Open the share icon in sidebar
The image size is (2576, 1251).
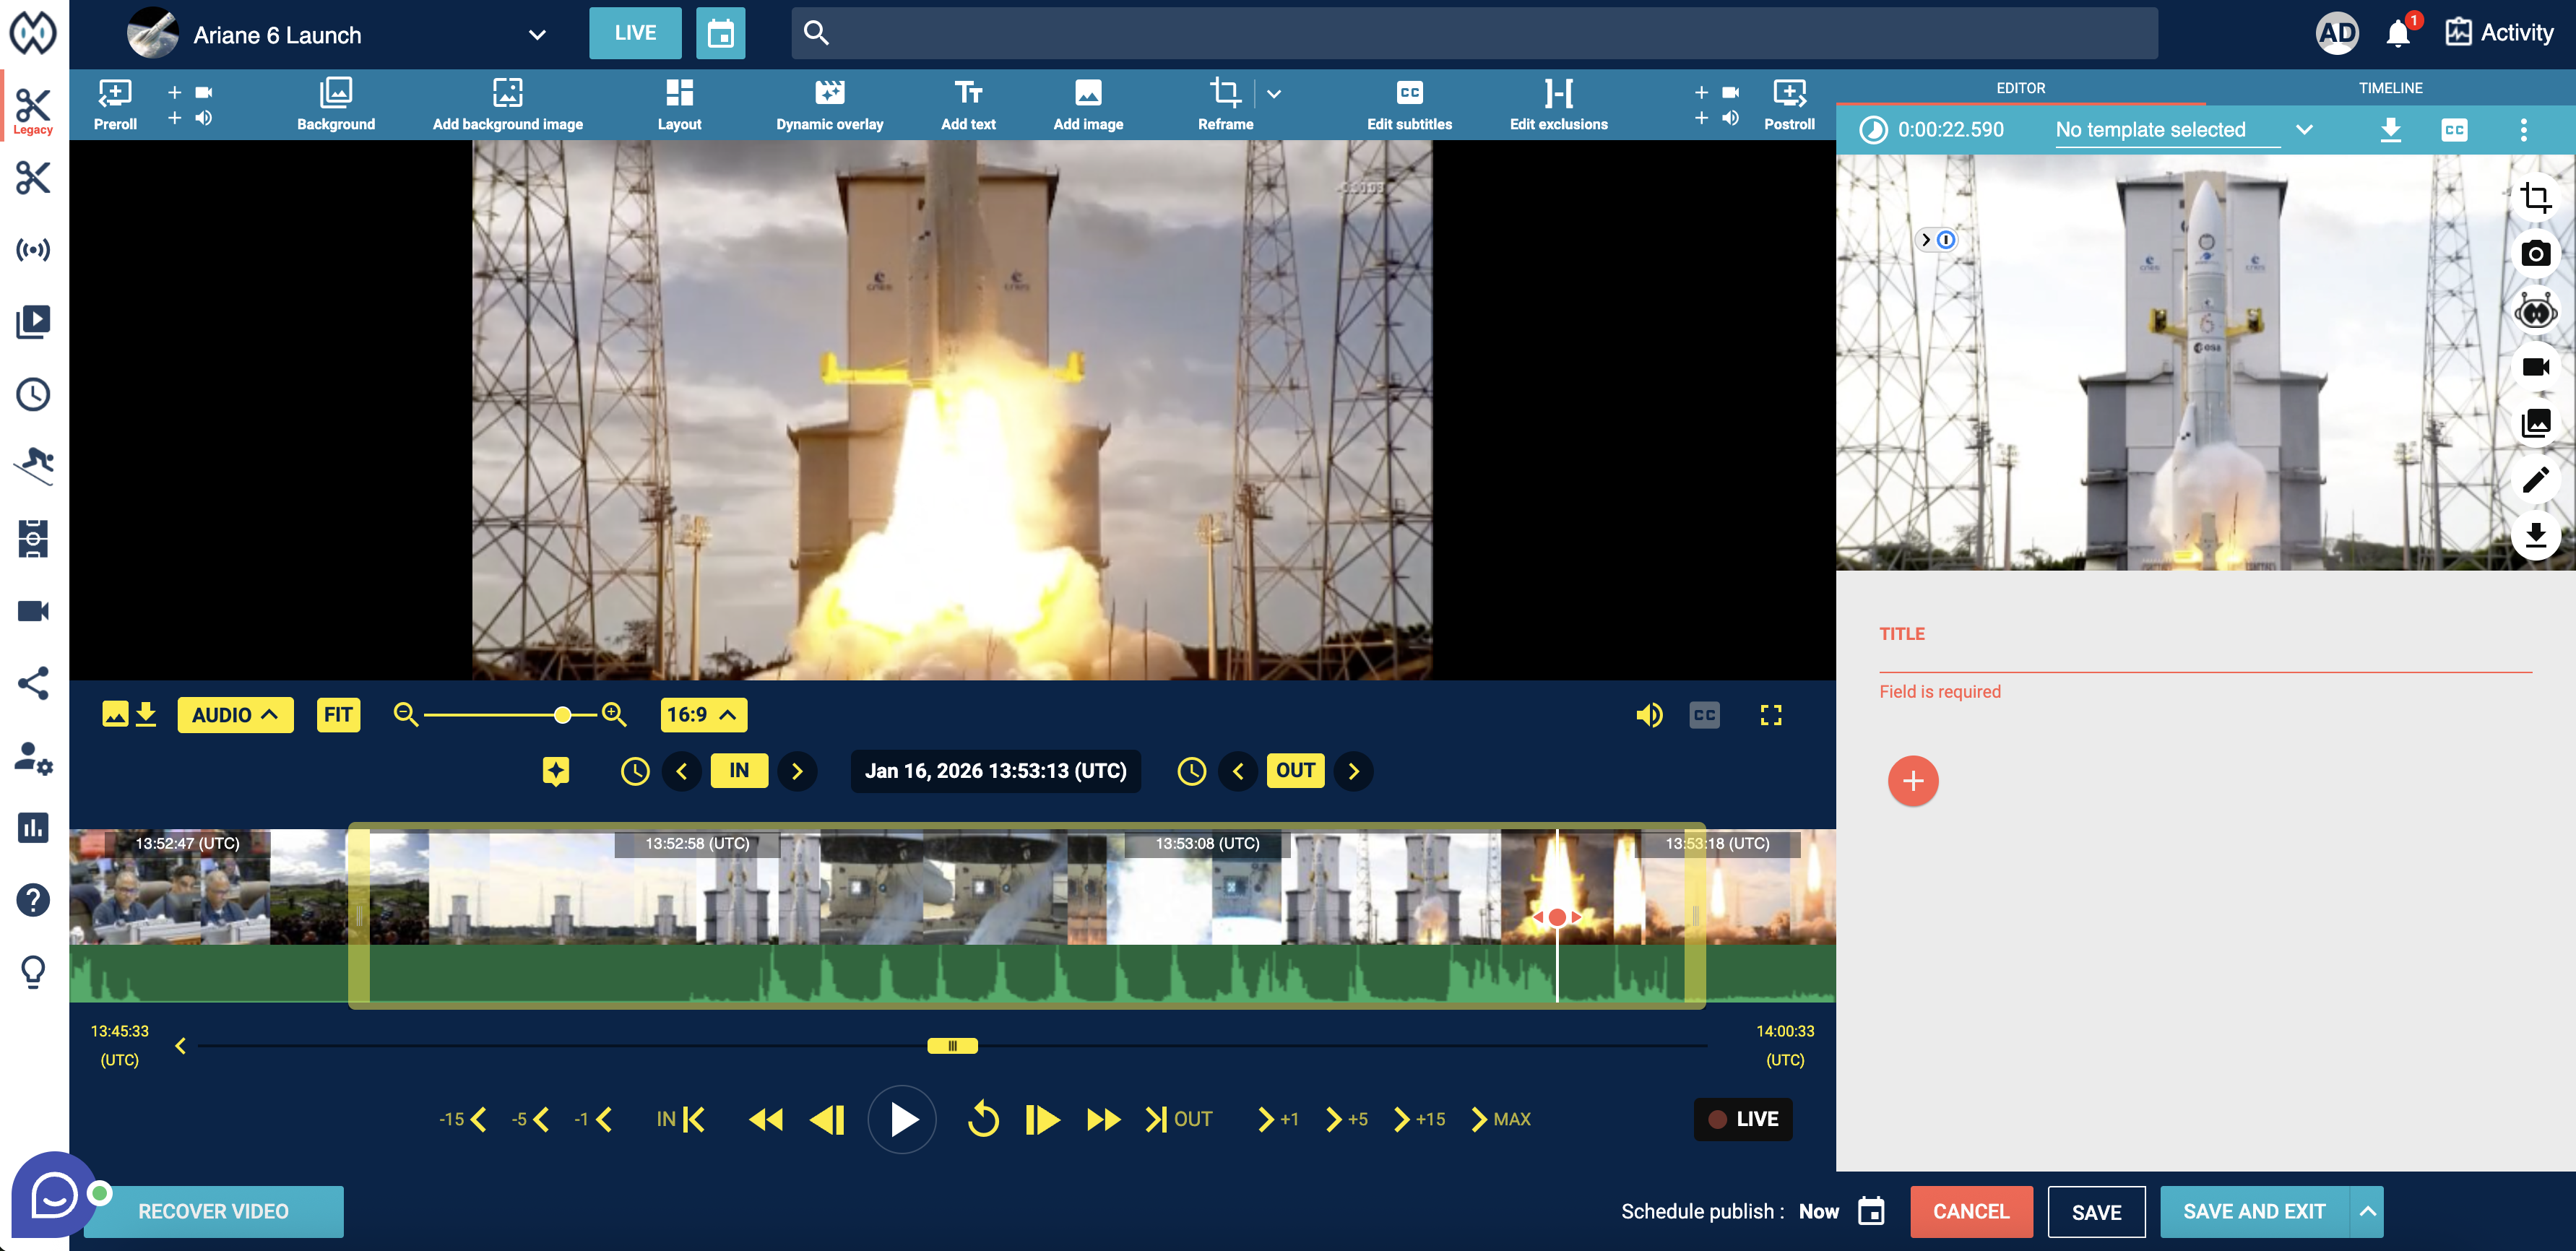tap(33, 684)
